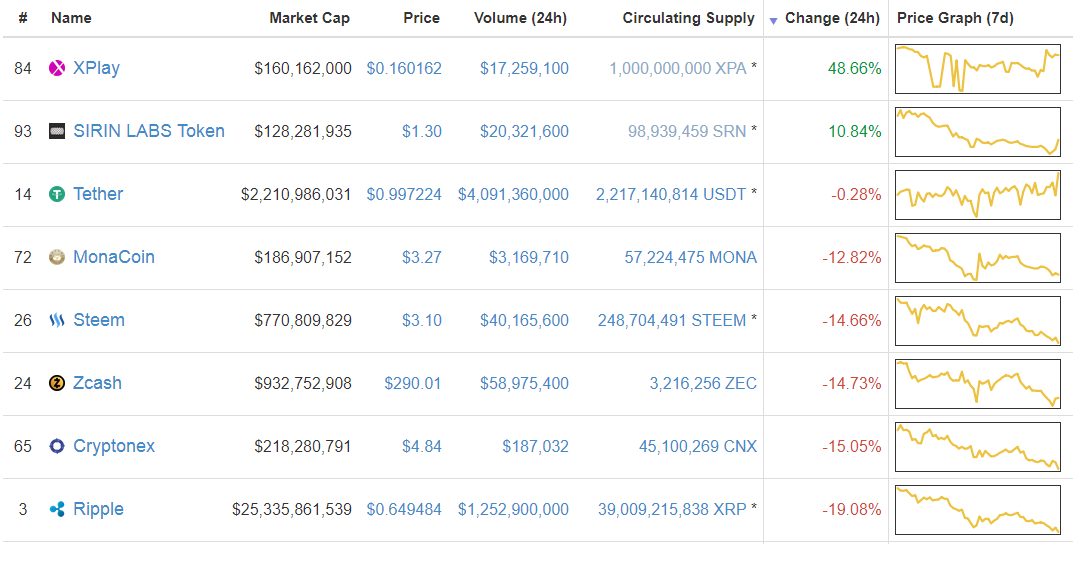Sort by Circulating Supply column header

(x=688, y=18)
